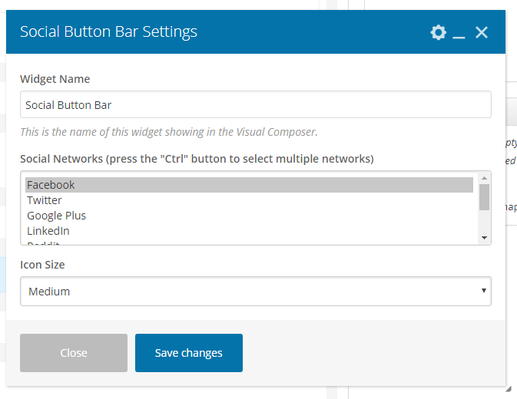This screenshot has width=517, height=399.
Task: Open the gear settings icon in header
Action: 438,32
